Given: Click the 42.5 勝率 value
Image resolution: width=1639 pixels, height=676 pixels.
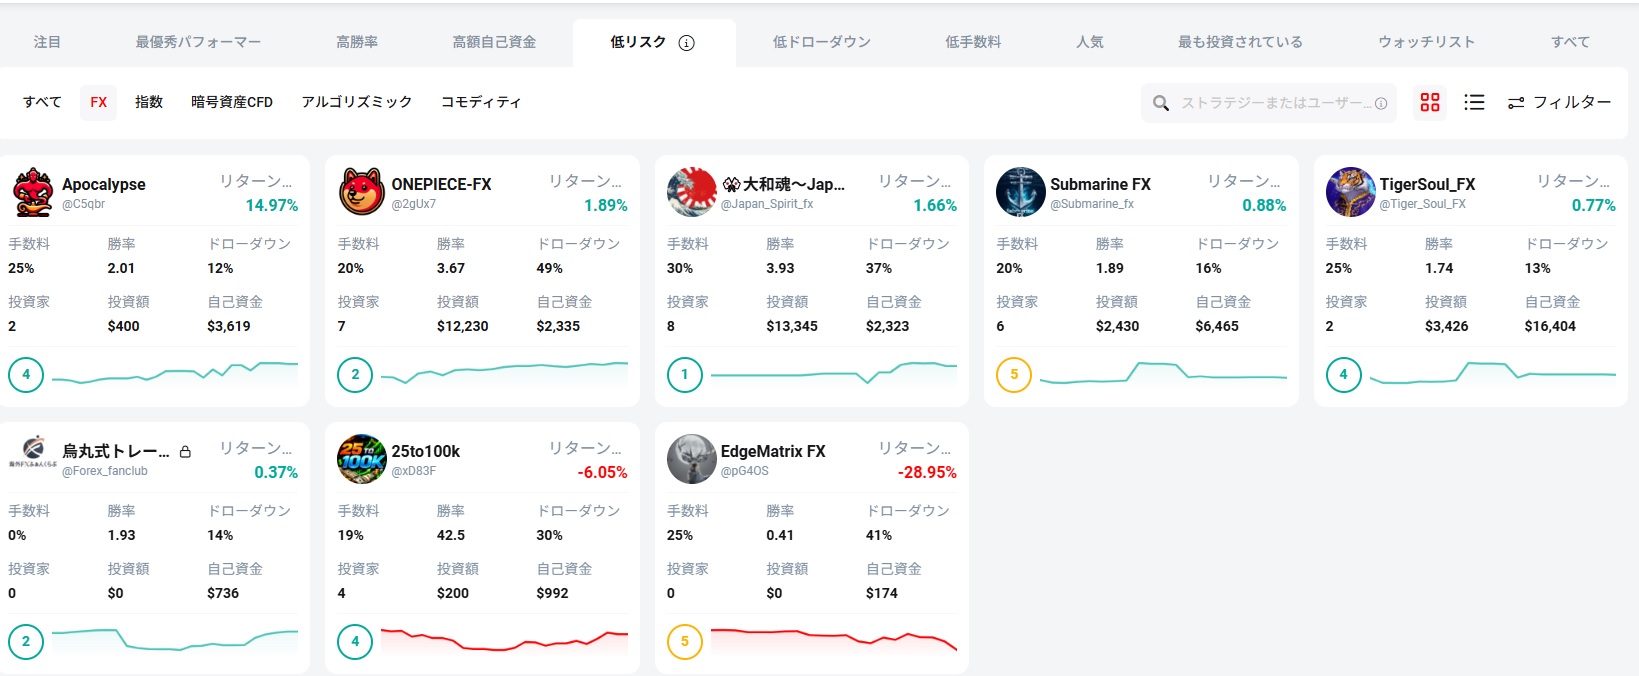Looking at the screenshot, I should pyautogui.click(x=451, y=535).
